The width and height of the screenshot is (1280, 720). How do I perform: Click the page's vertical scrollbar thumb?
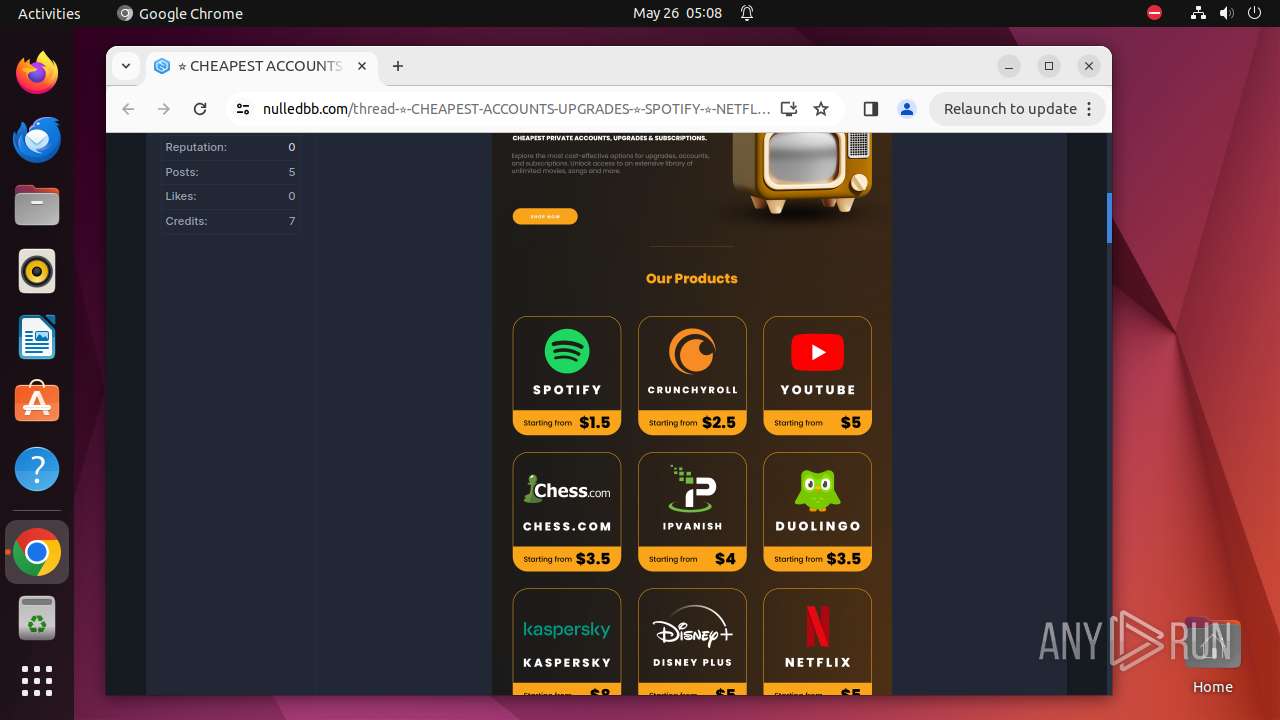click(x=1109, y=218)
